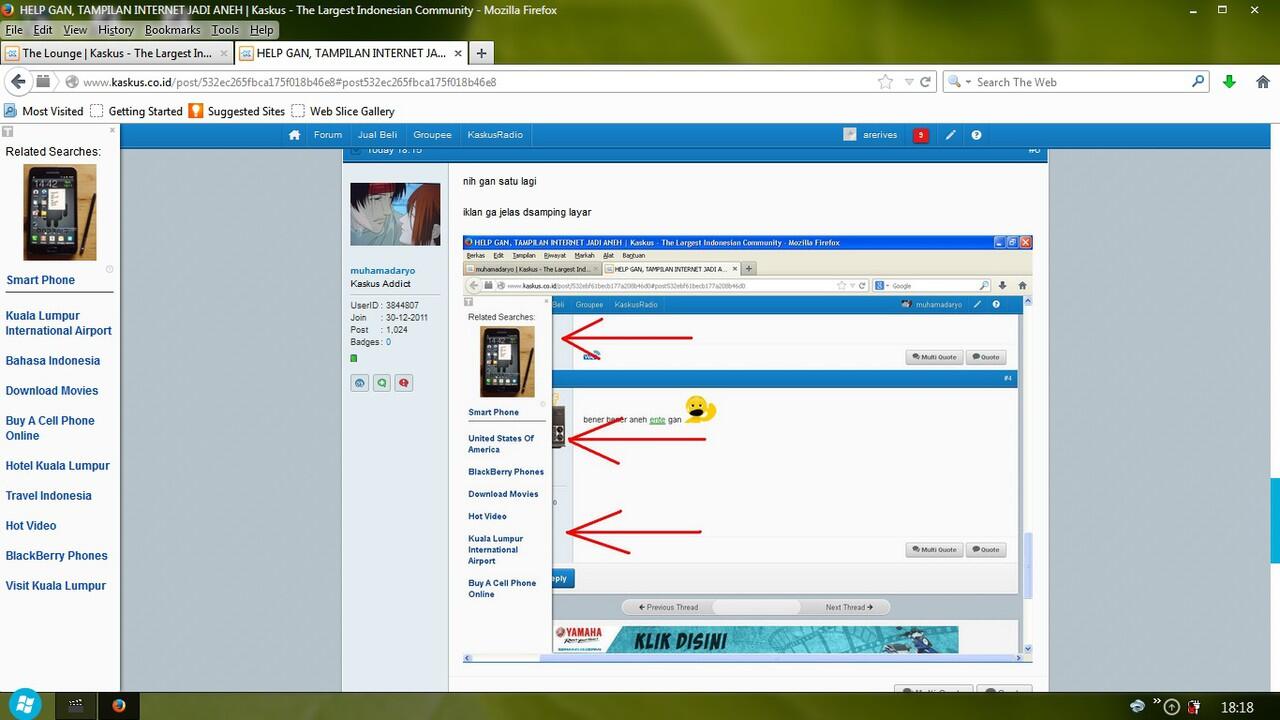Click the arerives profile avatar in navbar
1280x720 pixels.
850,135
